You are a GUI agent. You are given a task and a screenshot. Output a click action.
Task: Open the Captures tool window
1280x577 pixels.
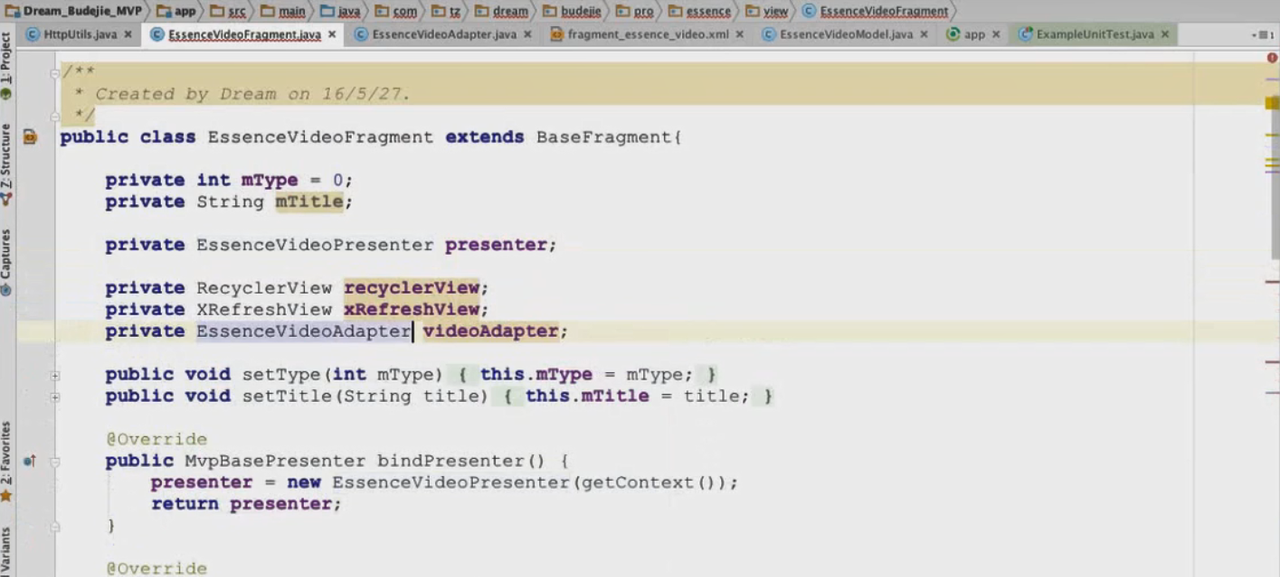coord(7,262)
